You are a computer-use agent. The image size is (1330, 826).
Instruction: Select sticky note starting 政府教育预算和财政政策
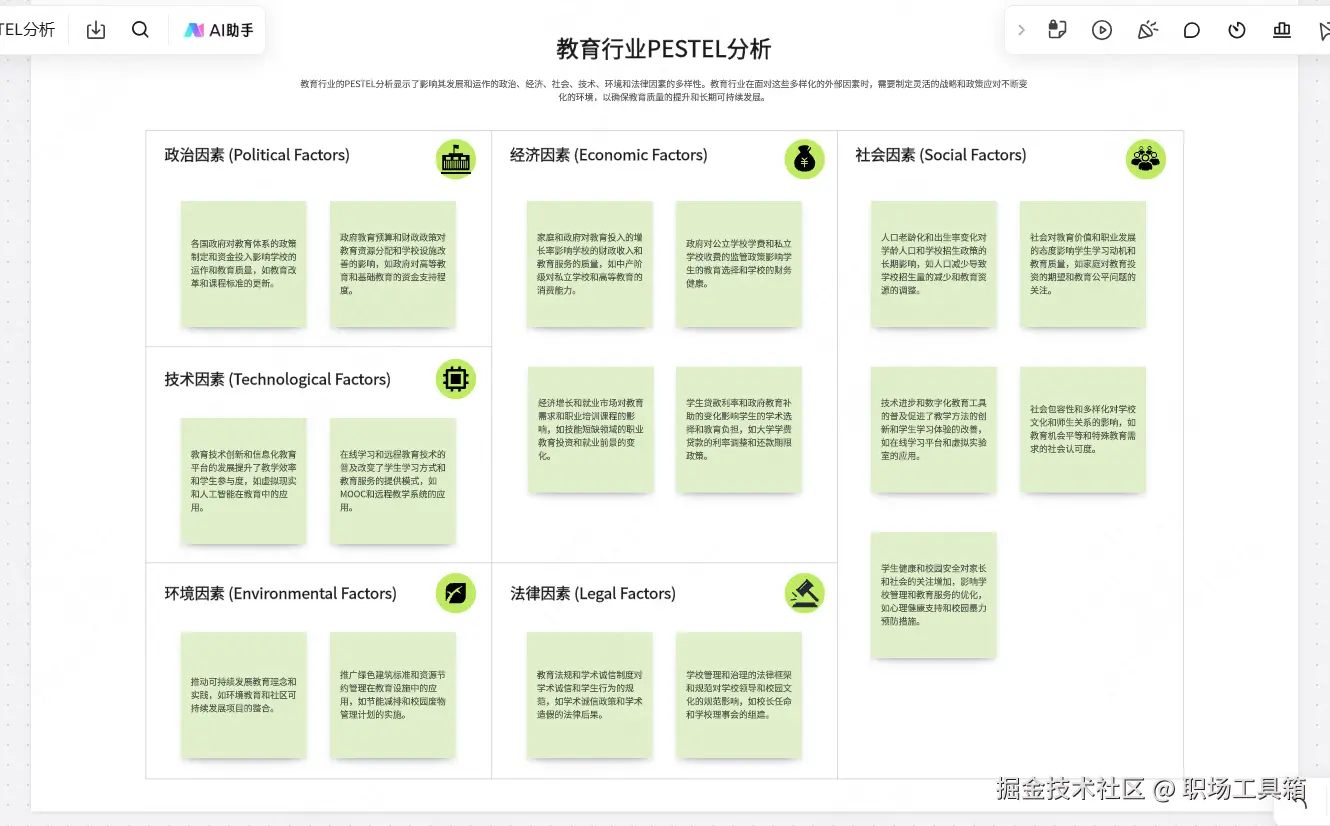pos(393,264)
